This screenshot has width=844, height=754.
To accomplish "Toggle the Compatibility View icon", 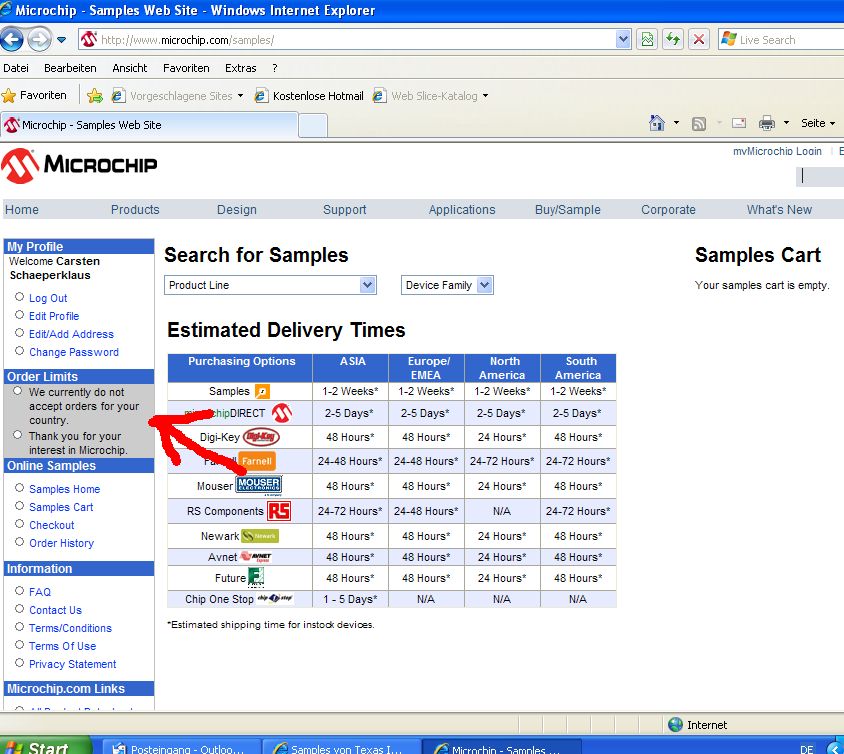I will click(648, 39).
